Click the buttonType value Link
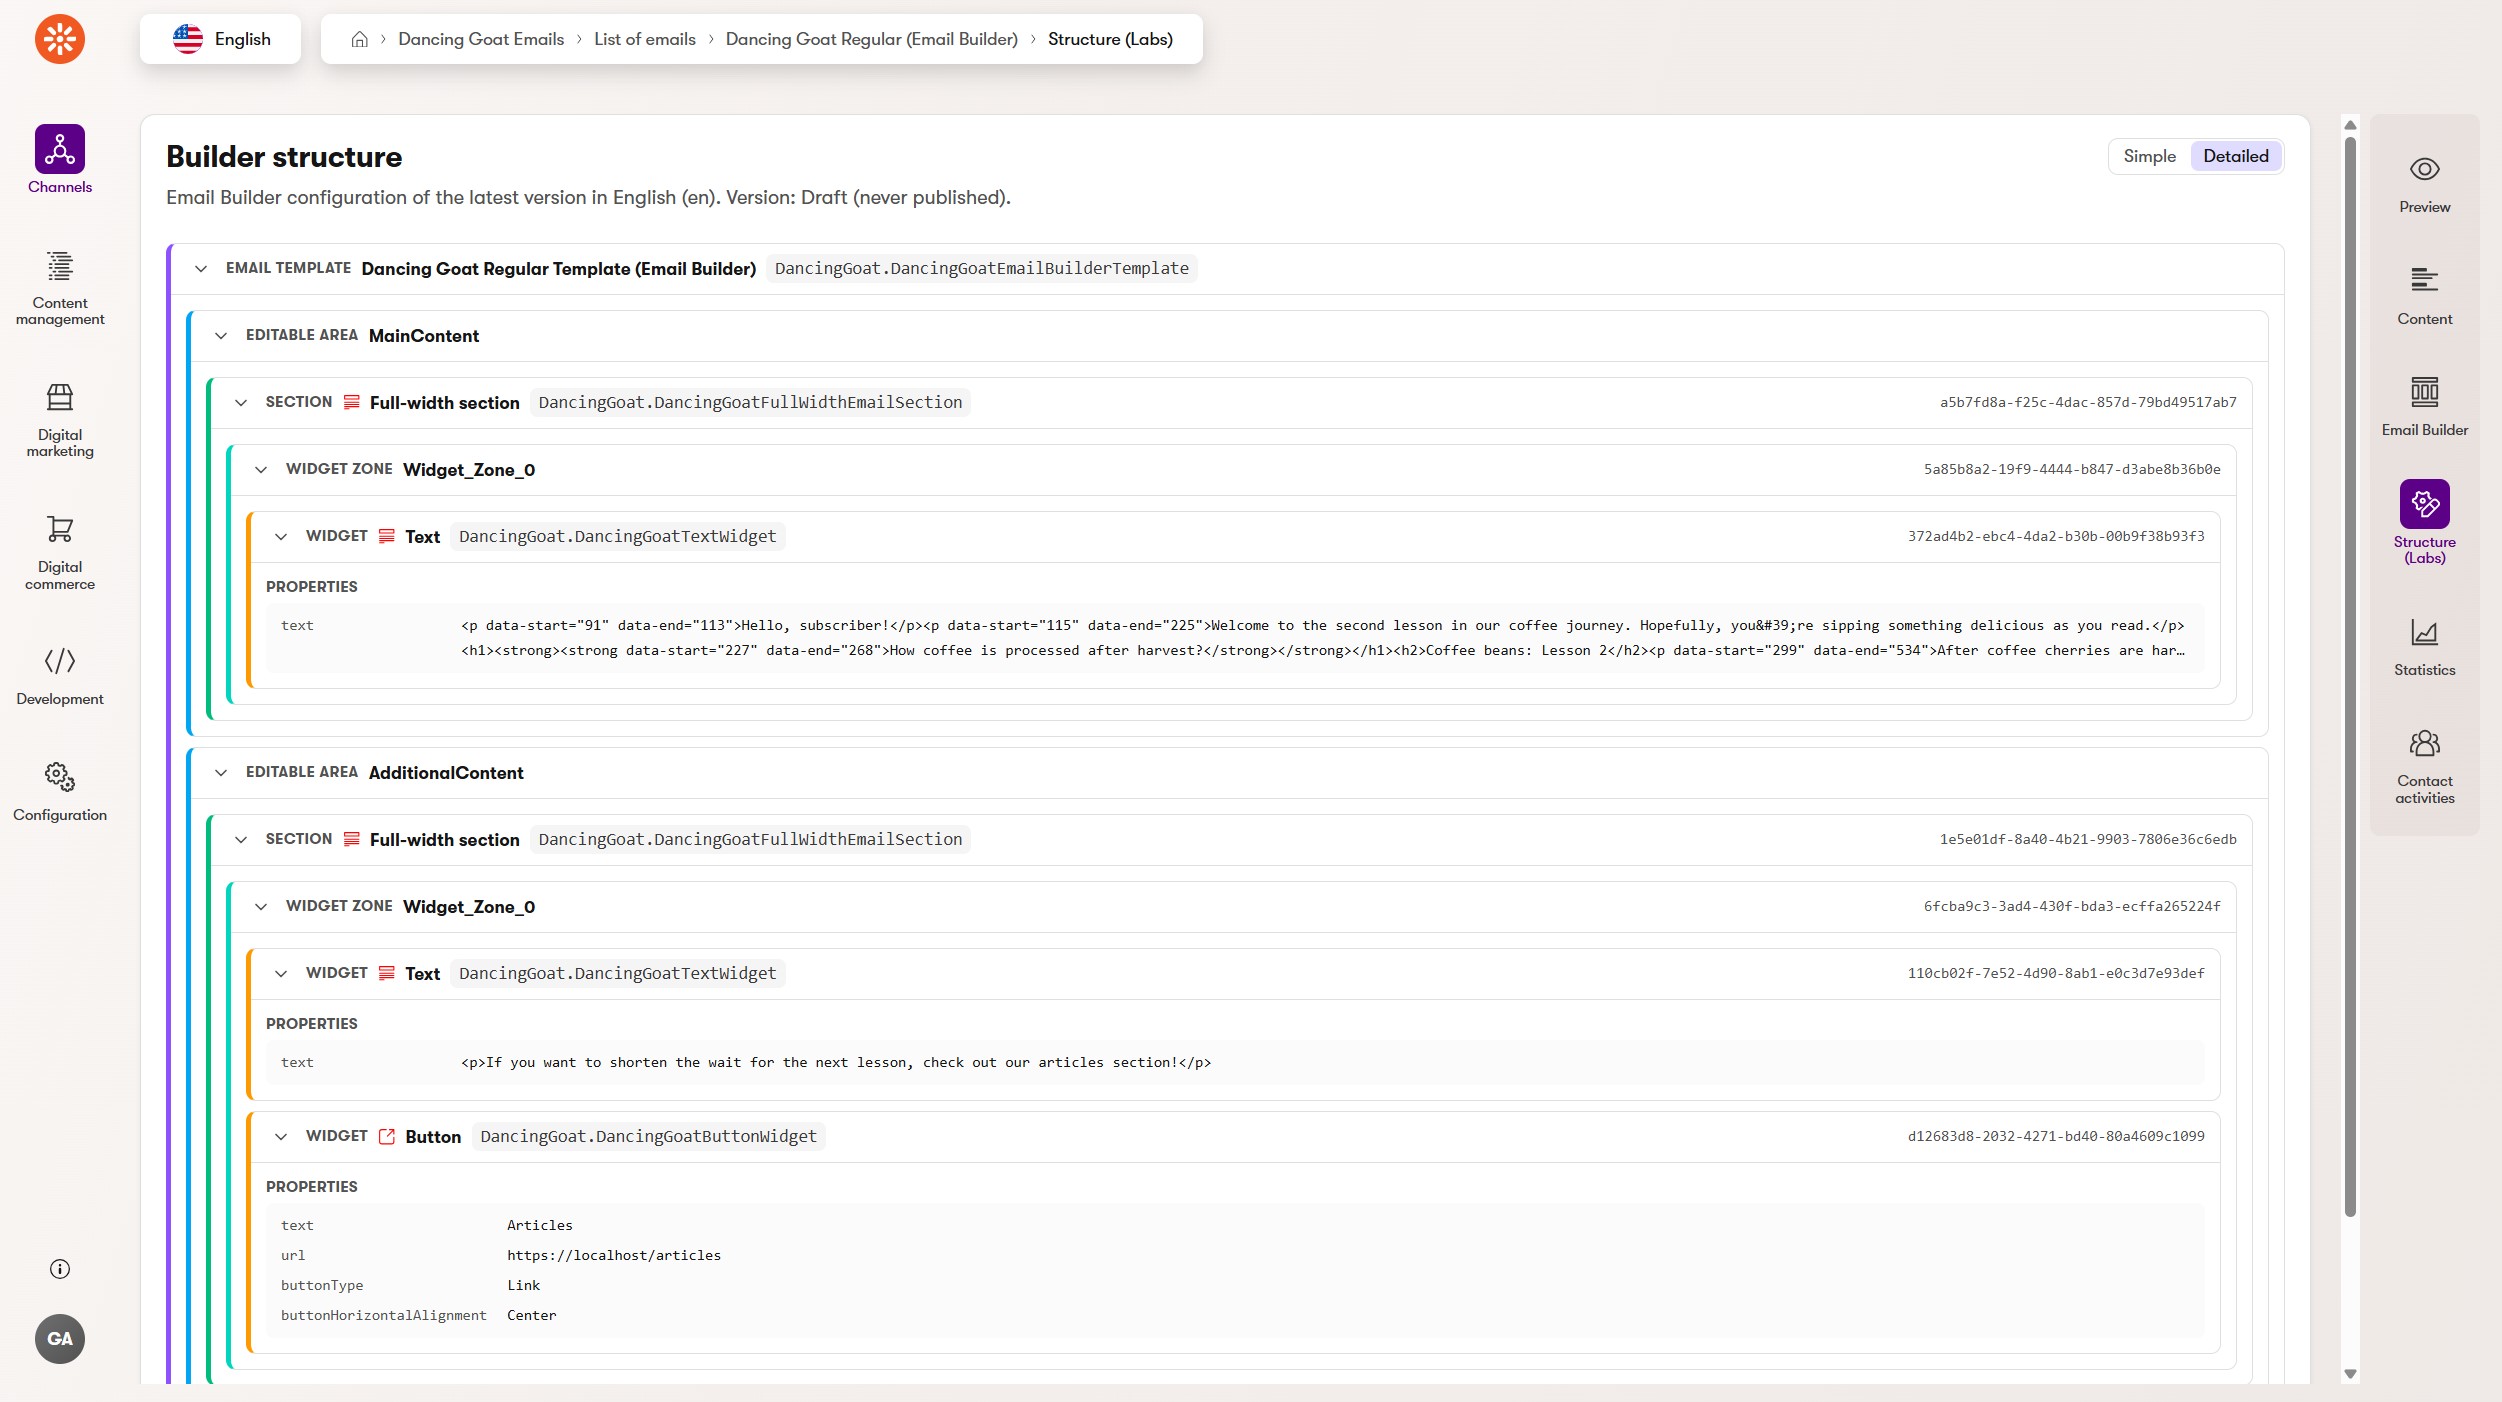The image size is (2502, 1402). click(x=523, y=1285)
